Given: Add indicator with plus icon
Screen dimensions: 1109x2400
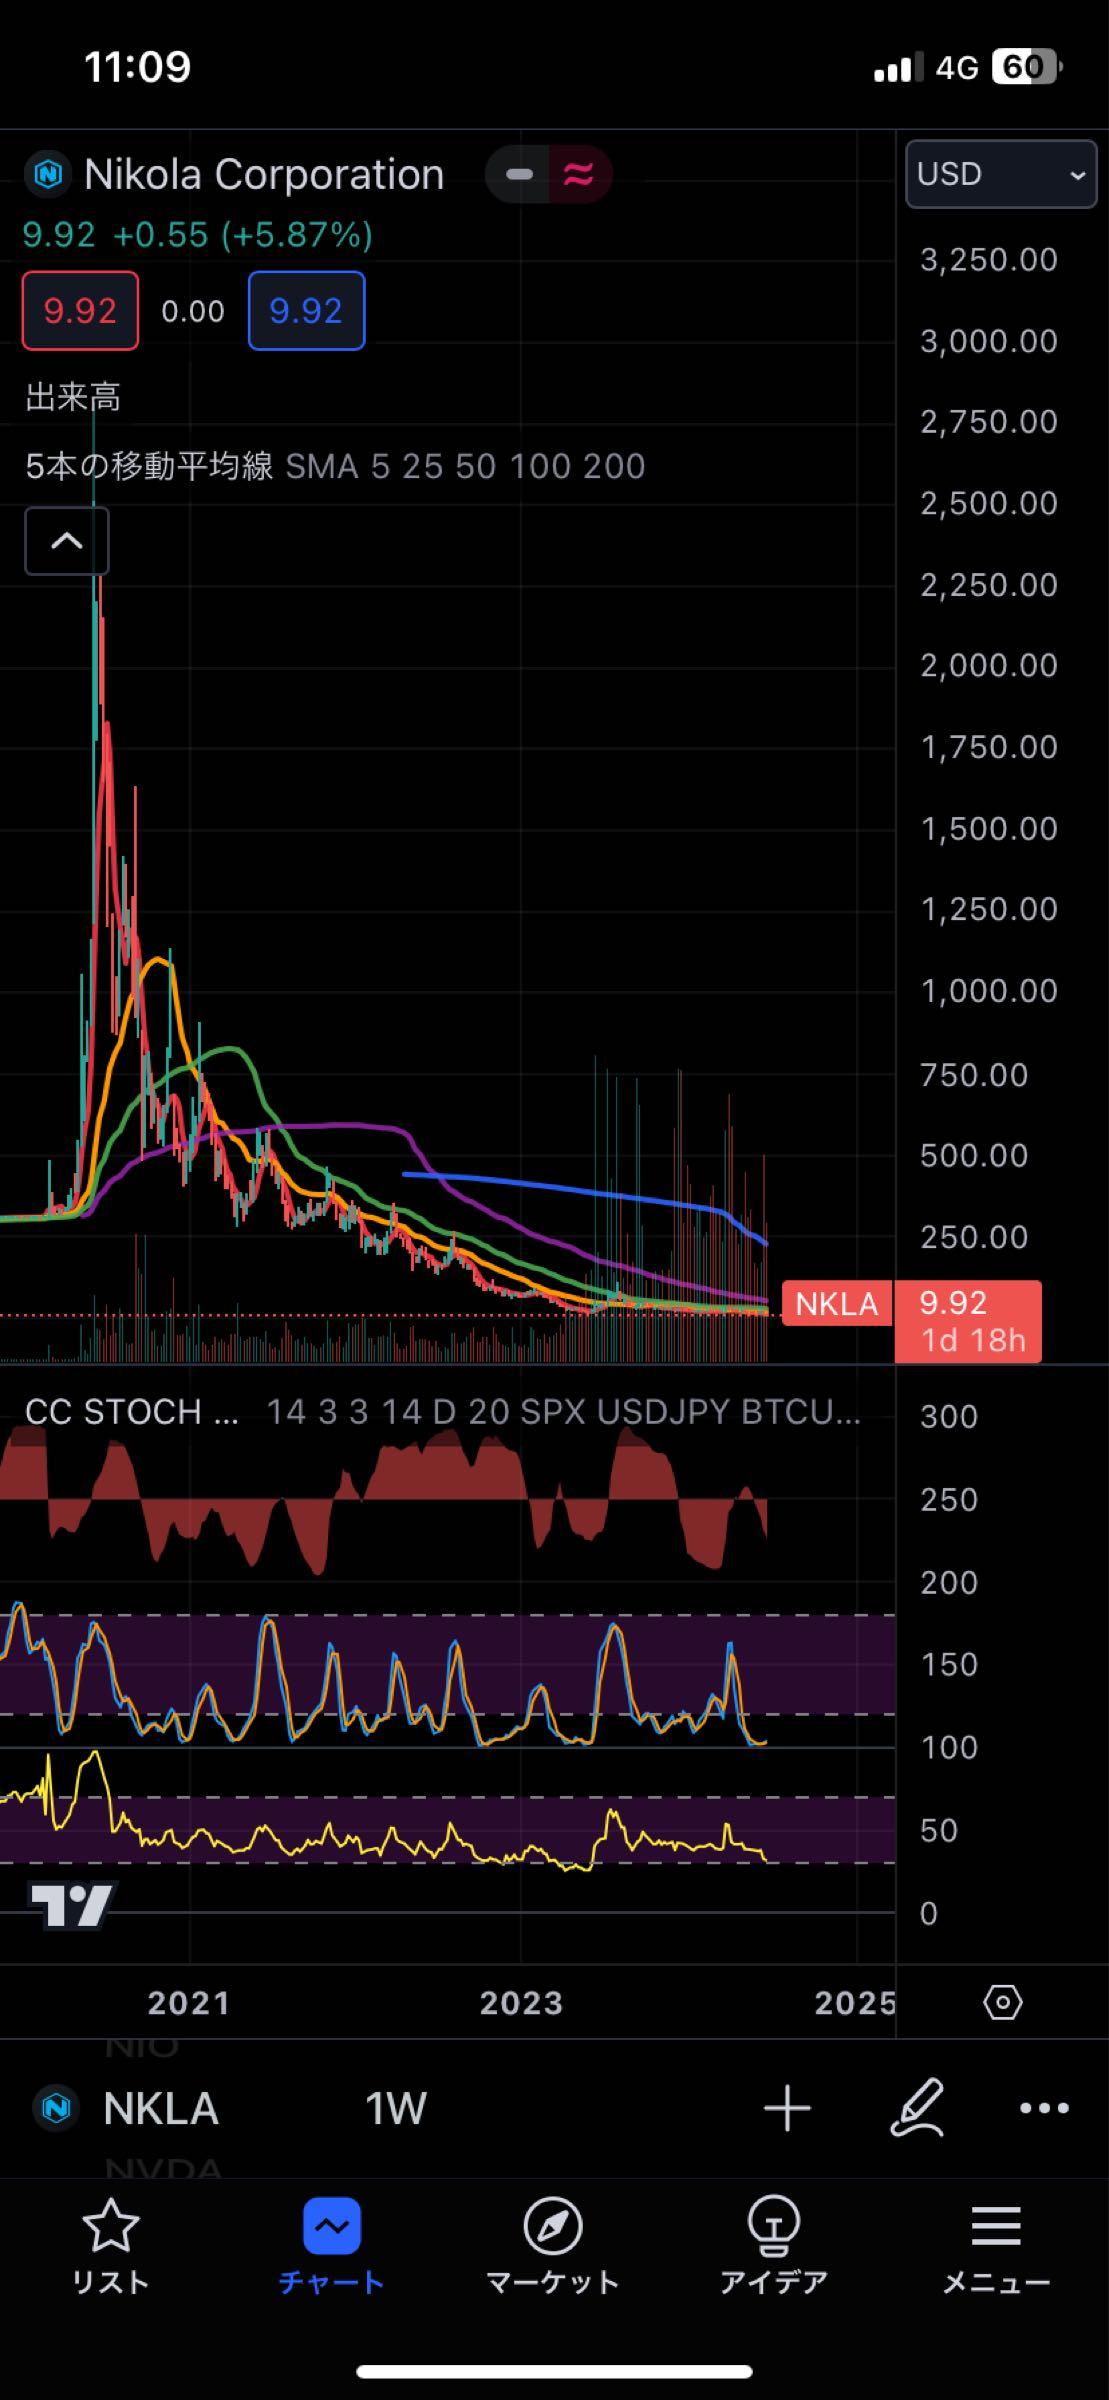Looking at the screenshot, I should coord(787,2108).
